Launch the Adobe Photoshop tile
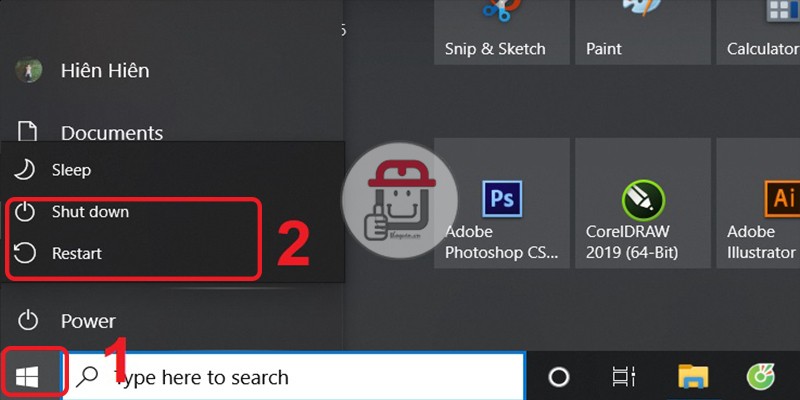 502,203
